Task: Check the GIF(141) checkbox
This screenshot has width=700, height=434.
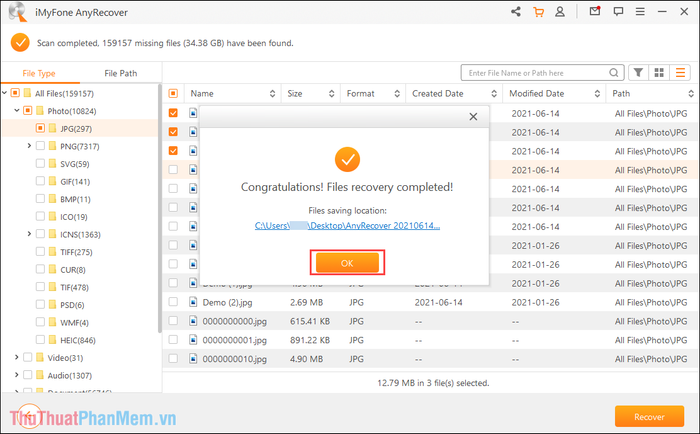Action: pos(40,181)
